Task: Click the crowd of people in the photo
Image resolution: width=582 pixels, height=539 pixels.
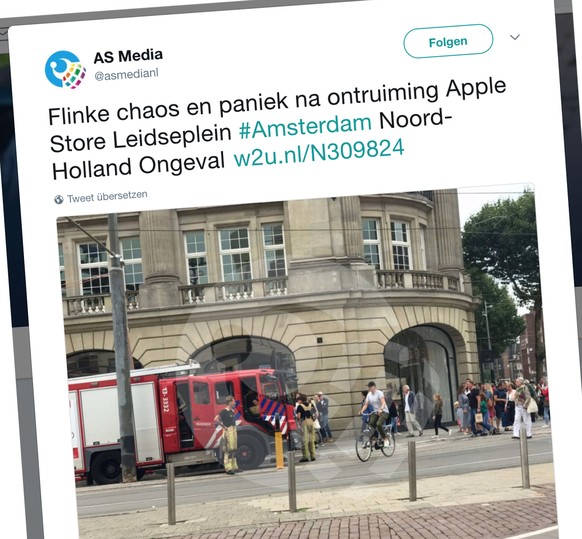Action: [x=497, y=406]
